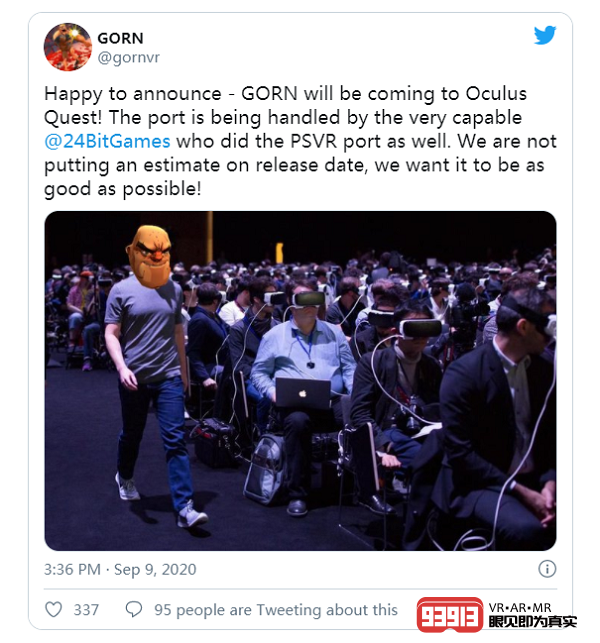Follow the @24BitGames mention link
The height and width of the screenshot is (643, 600).
[107, 141]
